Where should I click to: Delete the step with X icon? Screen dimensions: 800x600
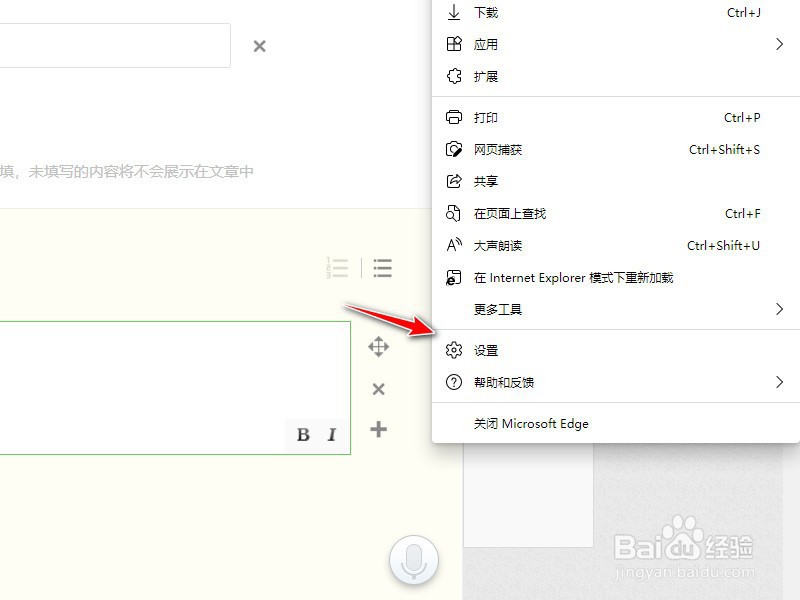pos(379,389)
